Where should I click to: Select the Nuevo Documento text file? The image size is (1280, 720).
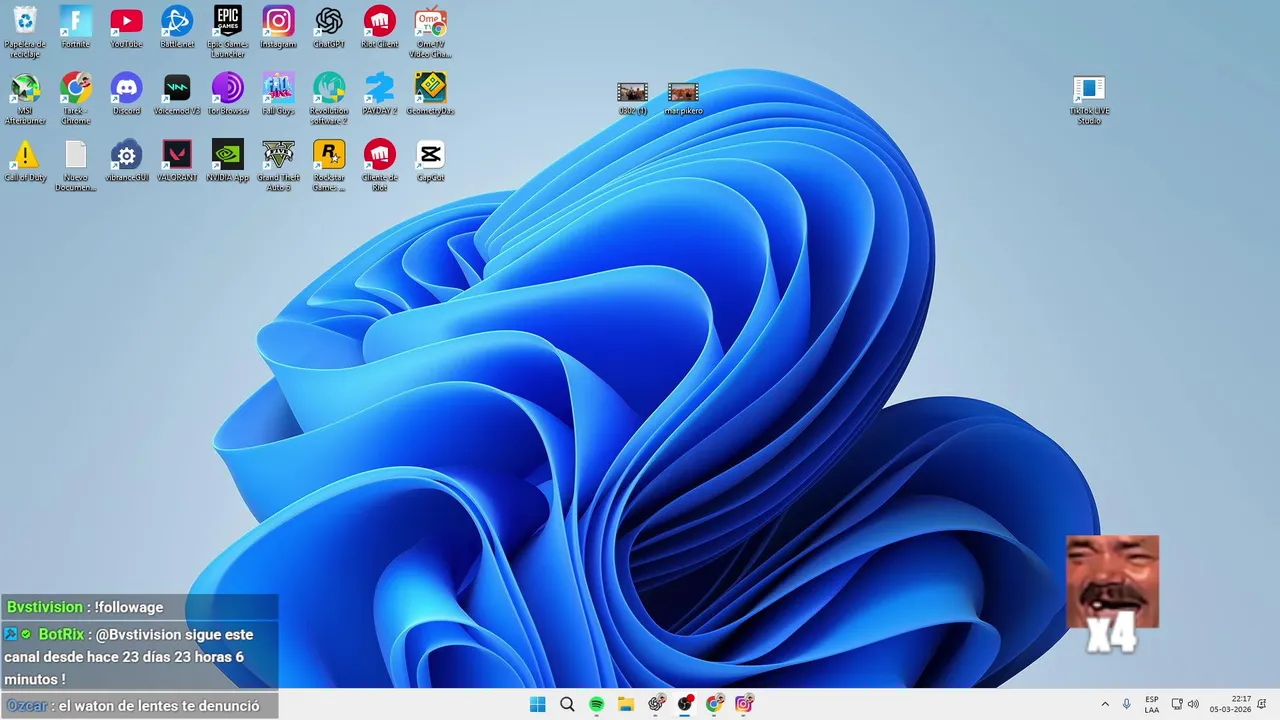tap(76, 164)
